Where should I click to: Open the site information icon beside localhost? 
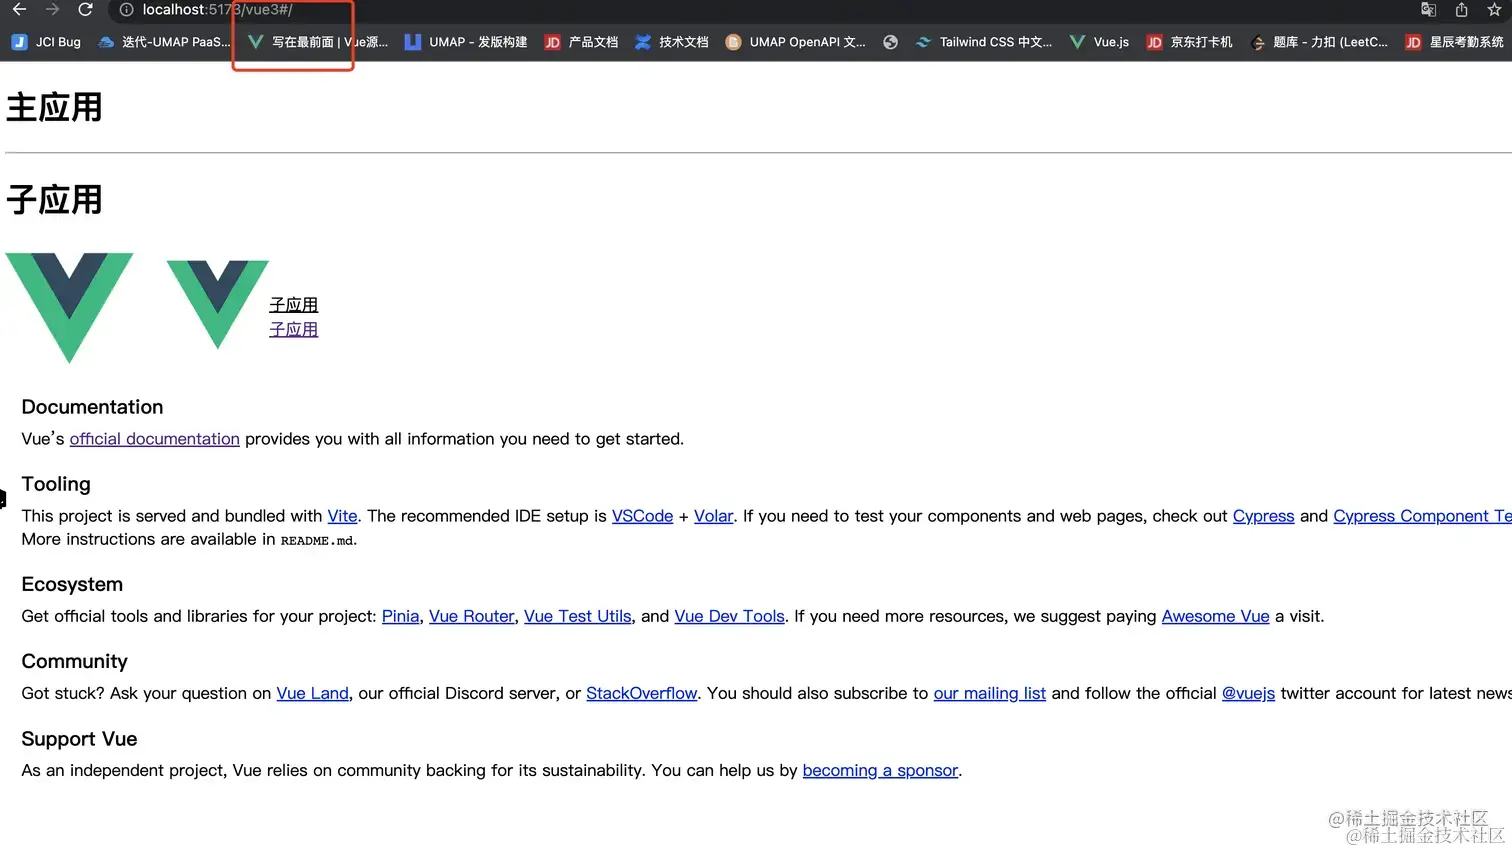tap(127, 10)
